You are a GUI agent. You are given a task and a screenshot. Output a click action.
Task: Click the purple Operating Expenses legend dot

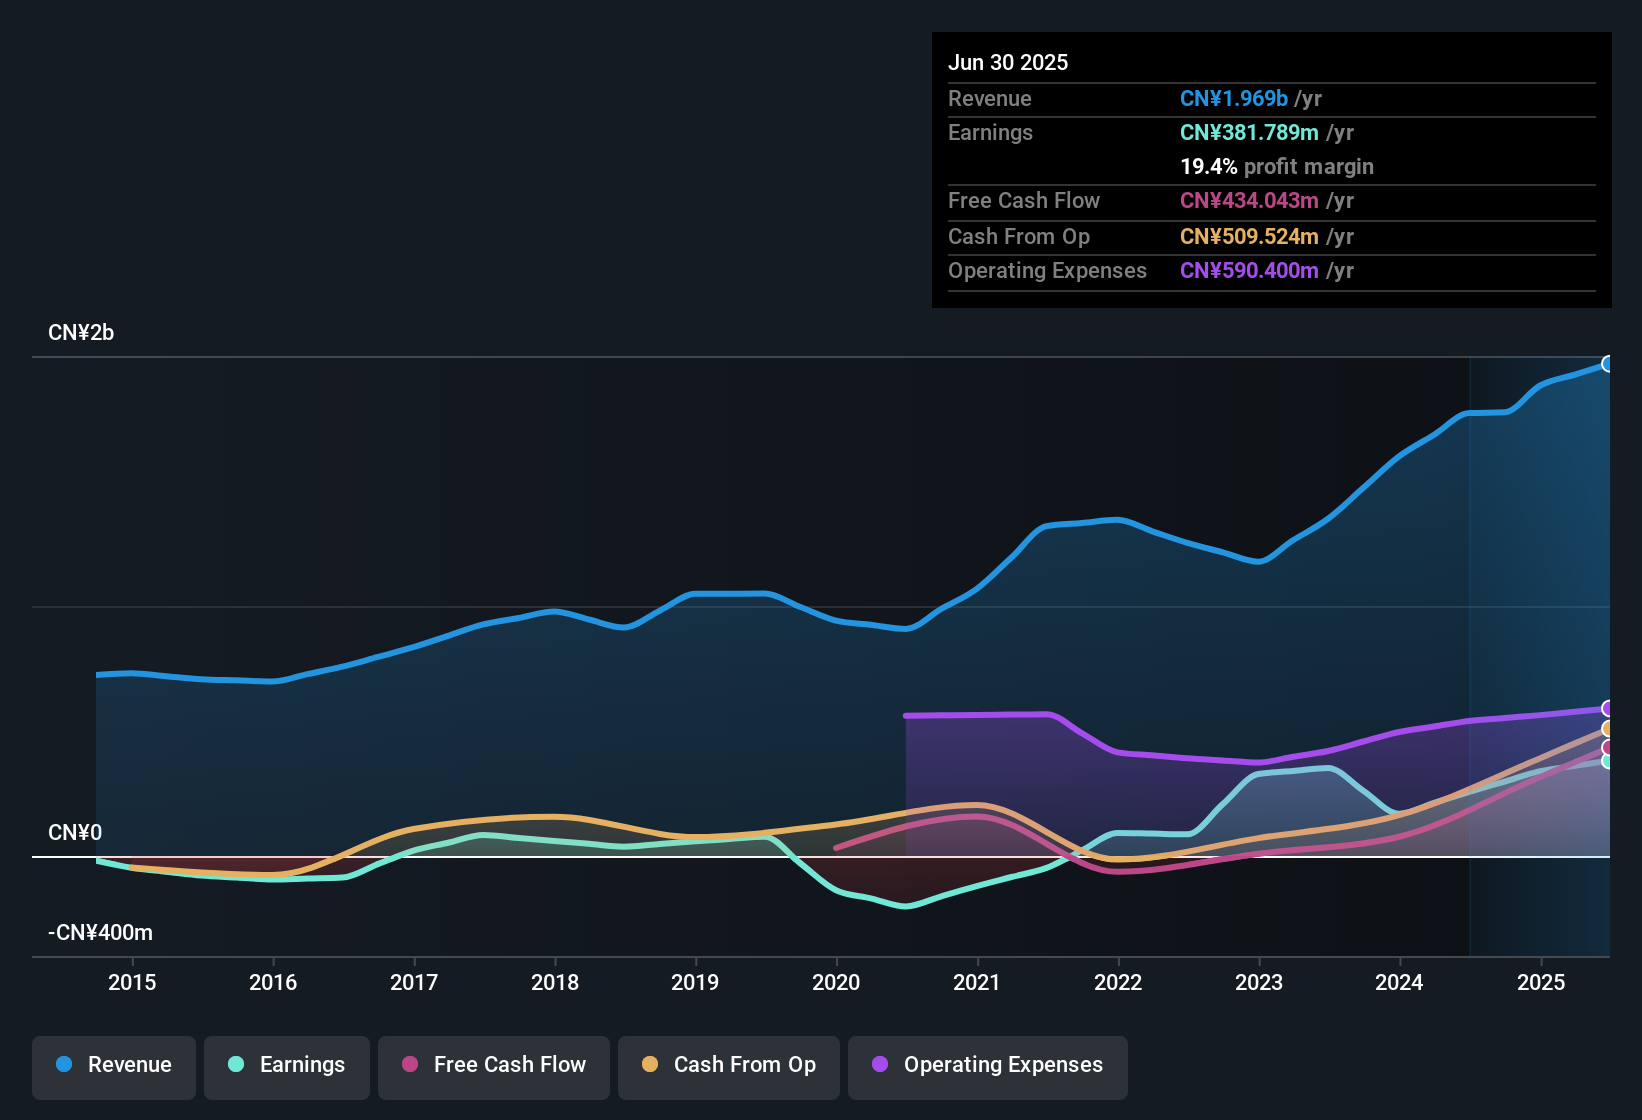coord(879,1065)
